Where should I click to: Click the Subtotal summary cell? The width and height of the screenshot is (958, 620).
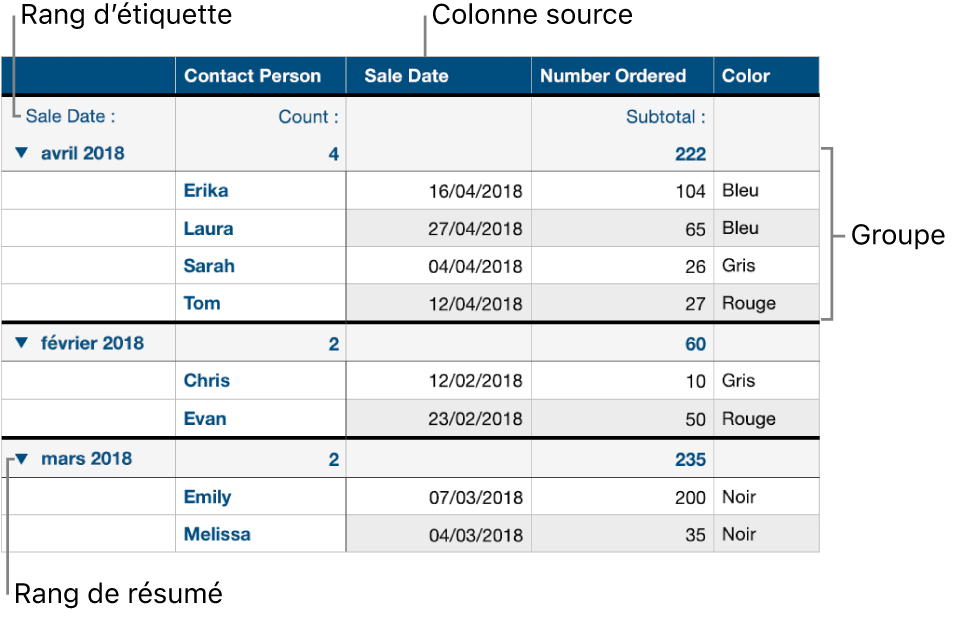point(665,116)
